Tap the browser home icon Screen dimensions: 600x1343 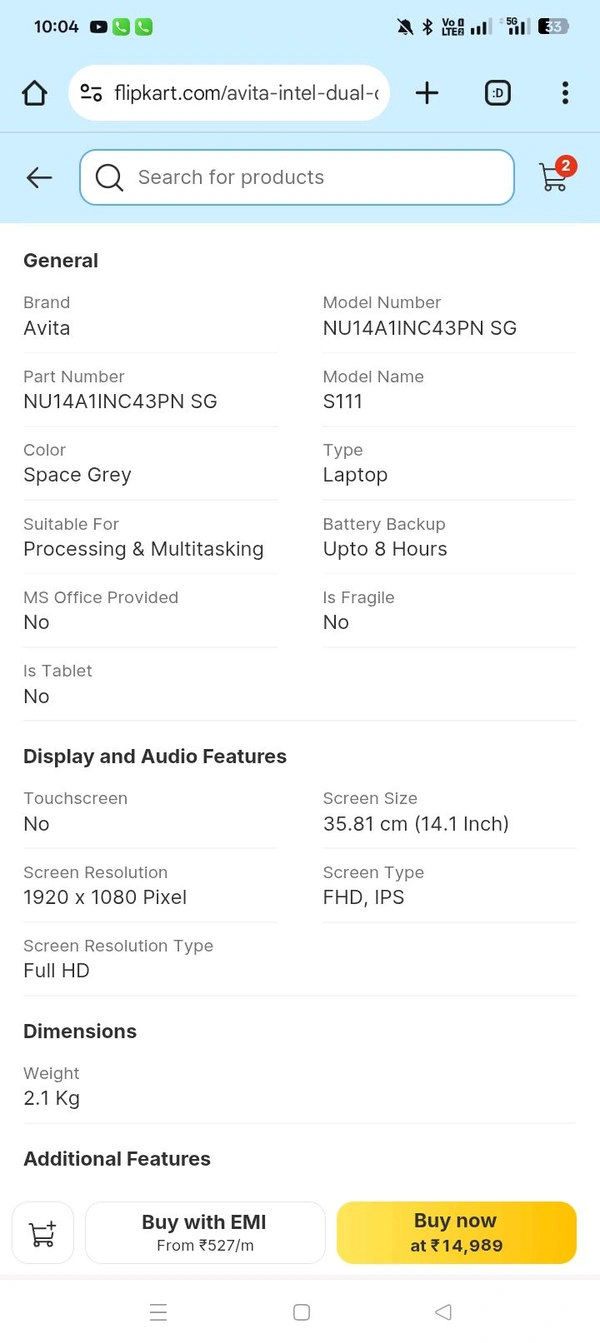coord(35,94)
